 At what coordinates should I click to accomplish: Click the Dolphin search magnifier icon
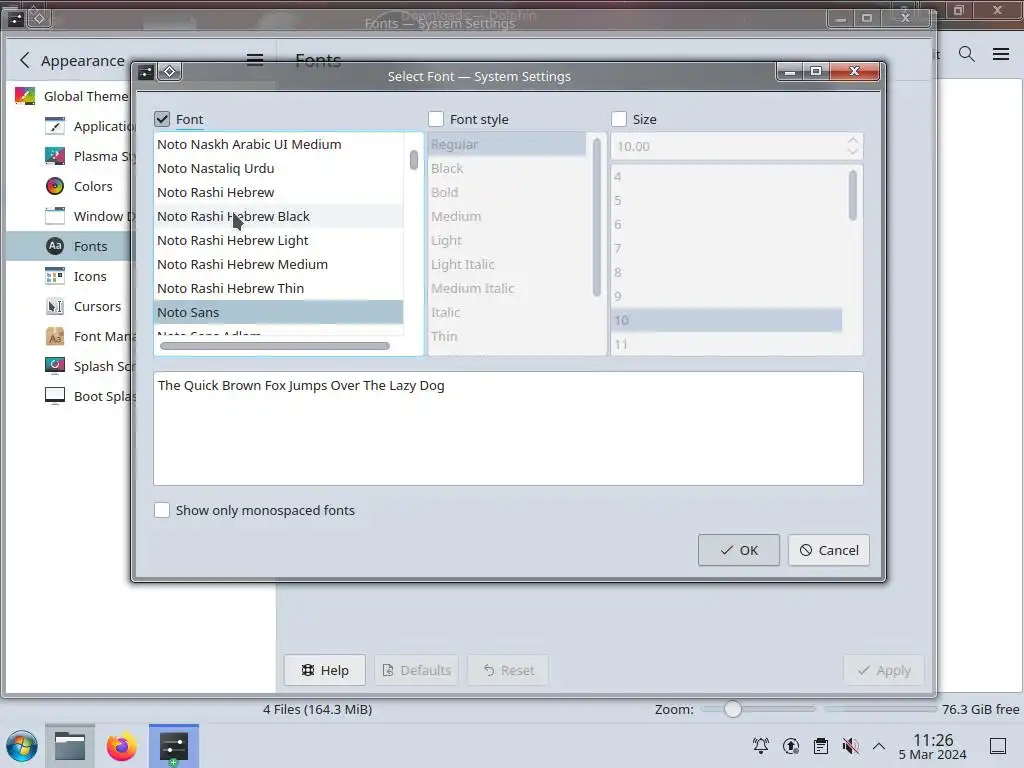pos(967,54)
